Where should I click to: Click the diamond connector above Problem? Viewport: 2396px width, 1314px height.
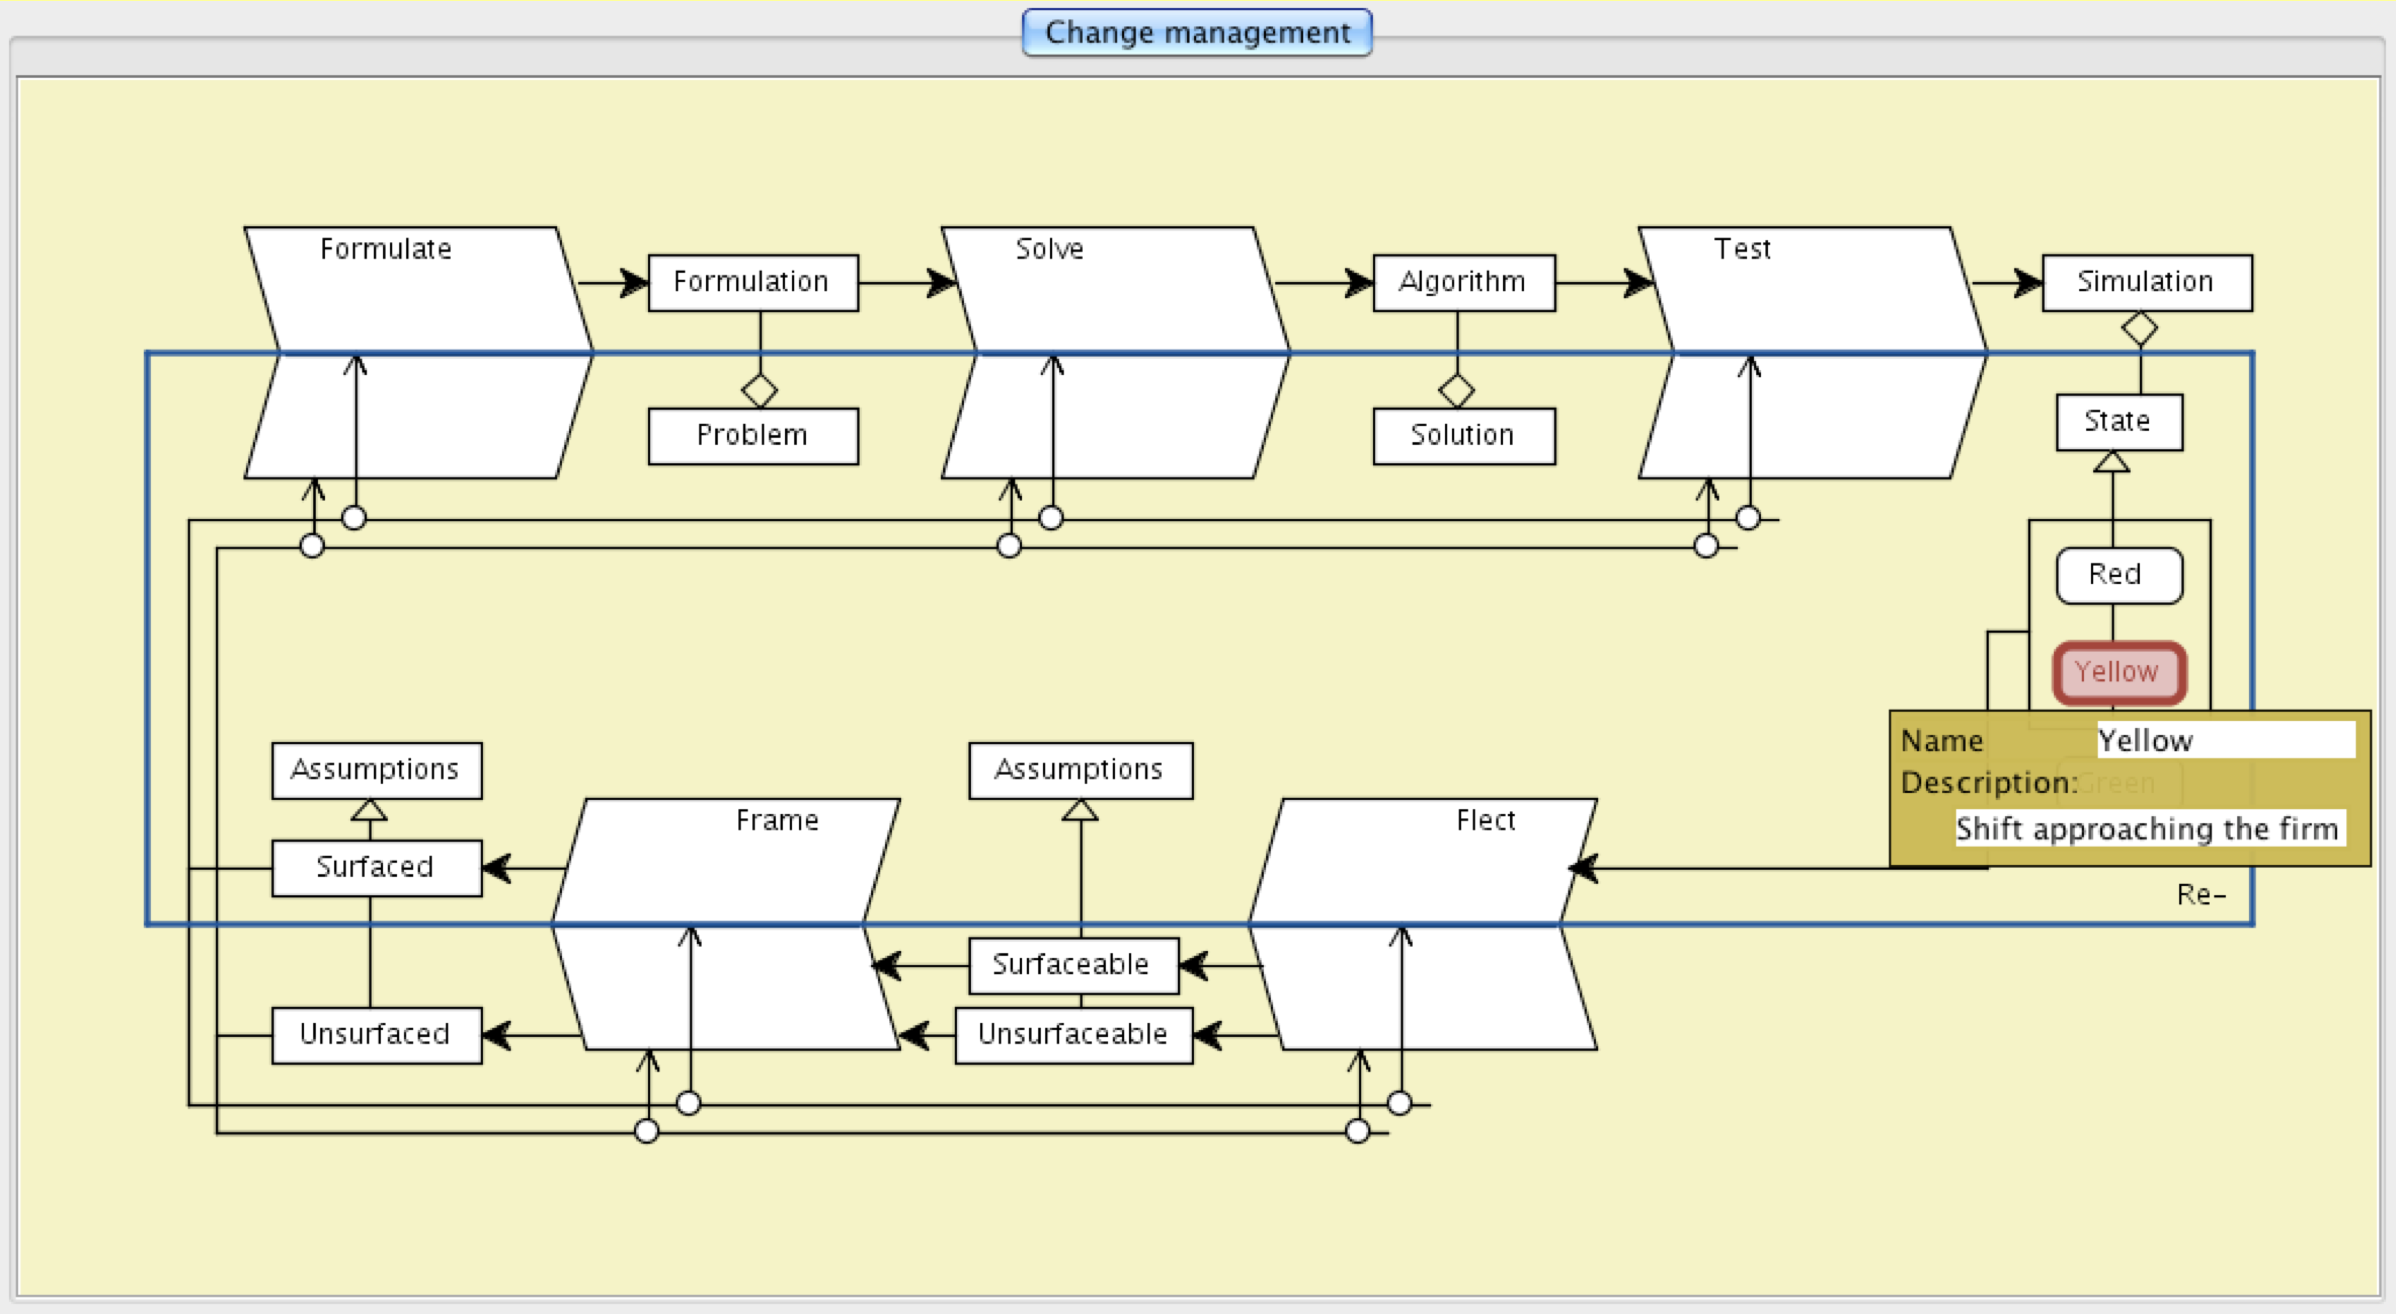pyautogui.click(x=759, y=390)
